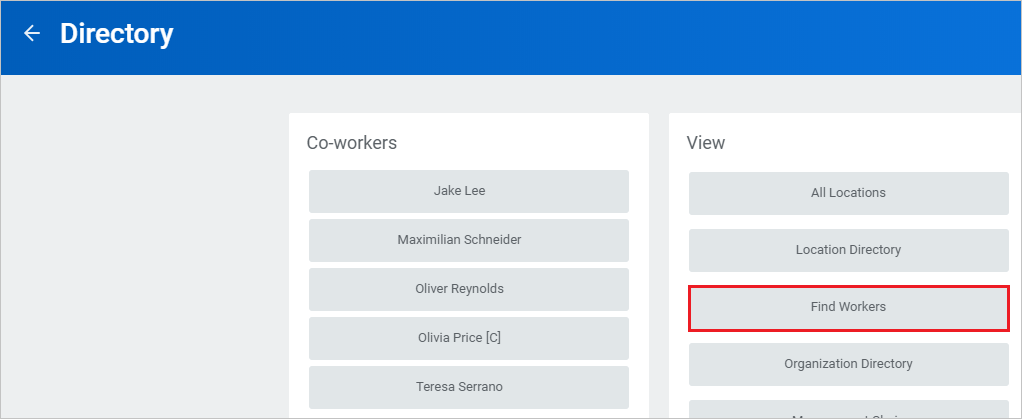Open co-worker Jake Lee

tap(469, 191)
